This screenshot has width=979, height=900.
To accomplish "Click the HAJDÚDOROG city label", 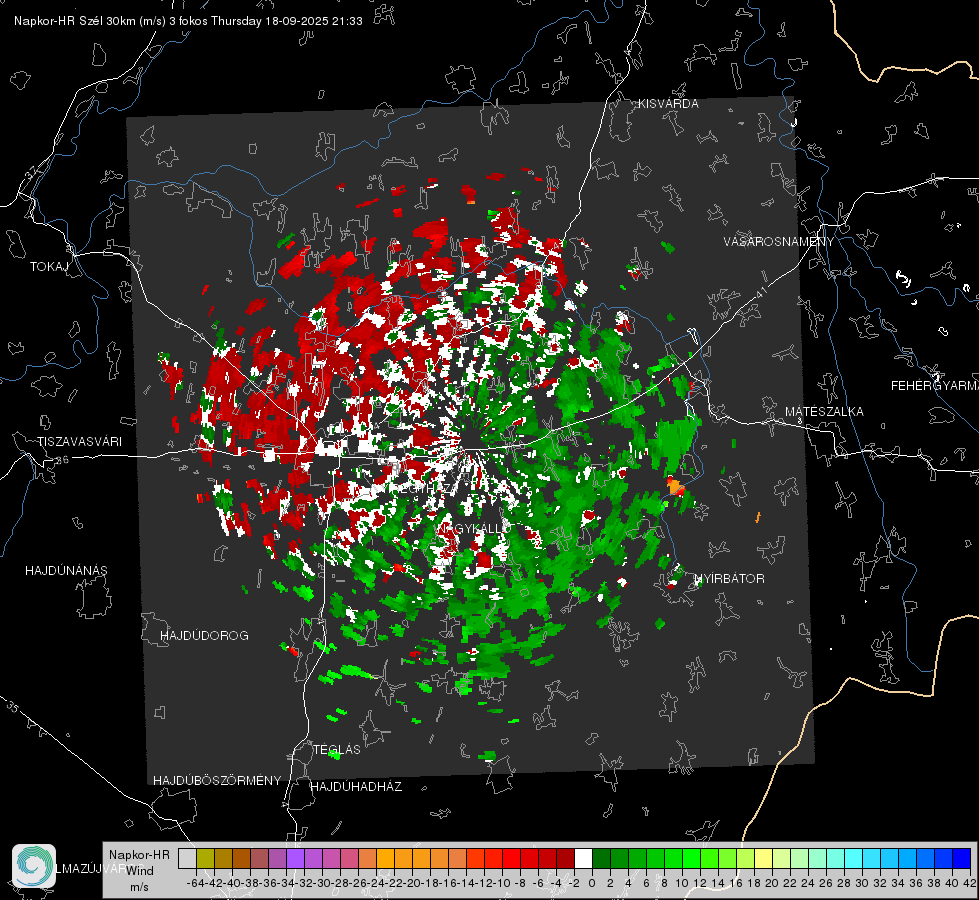I will coord(204,636).
